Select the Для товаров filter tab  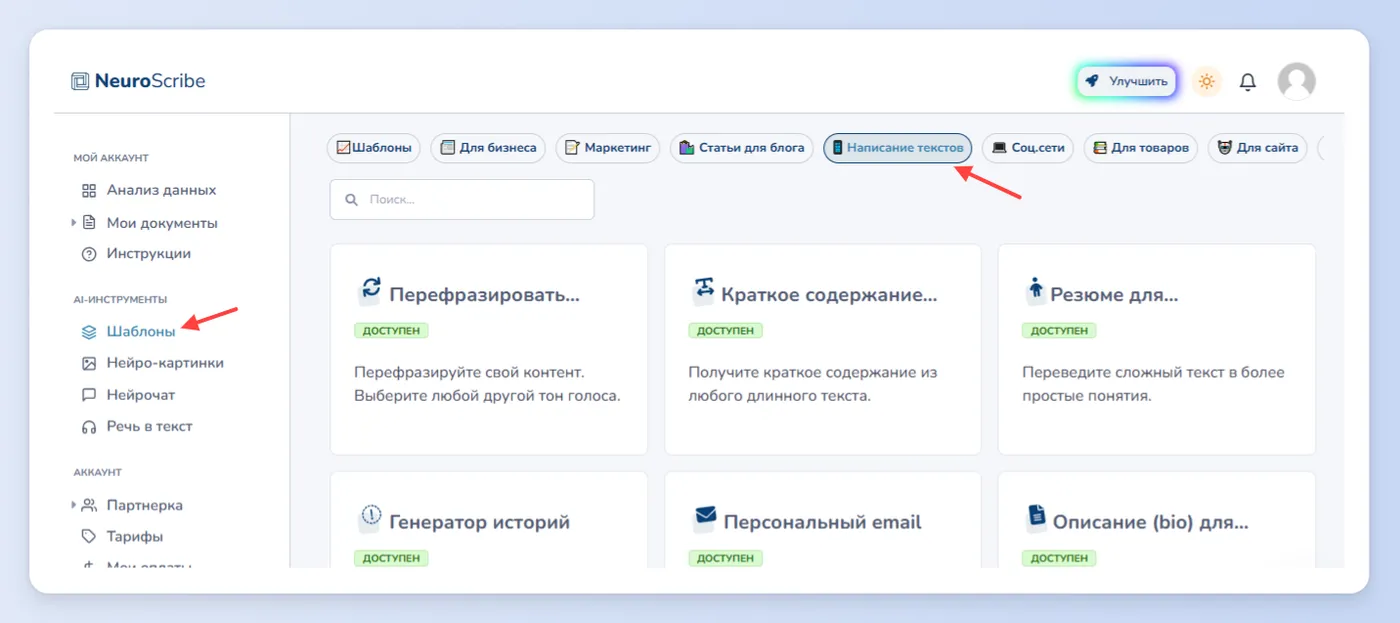(x=1141, y=148)
